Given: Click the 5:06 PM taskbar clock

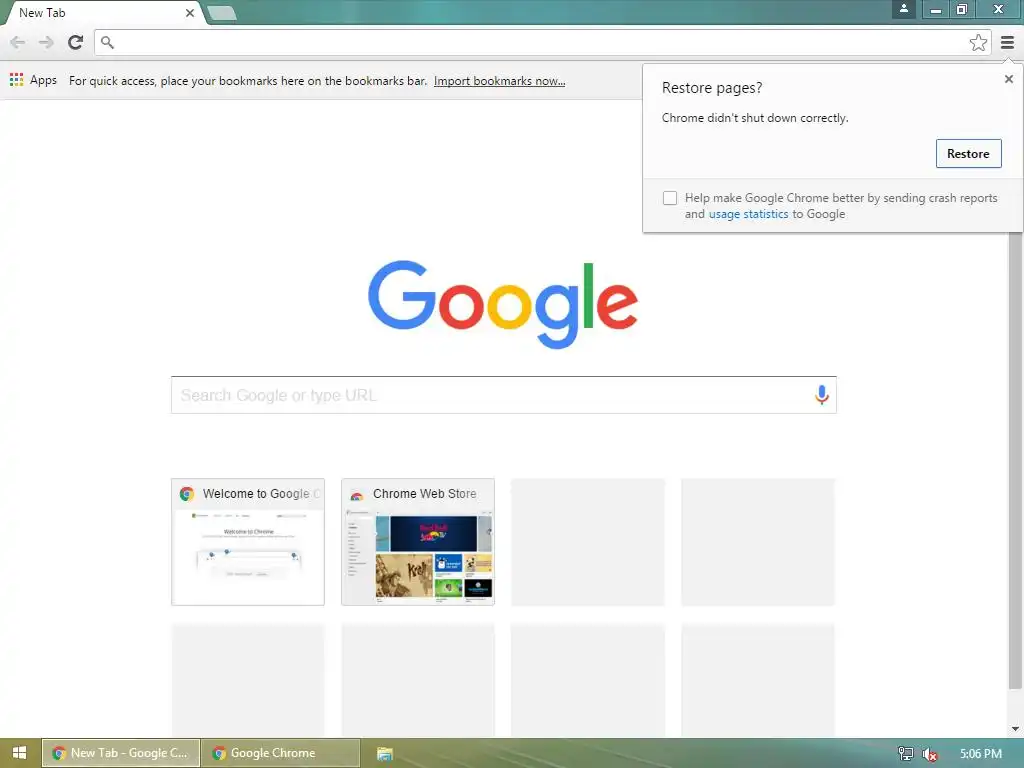Looking at the screenshot, I should (x=980, y=754).
